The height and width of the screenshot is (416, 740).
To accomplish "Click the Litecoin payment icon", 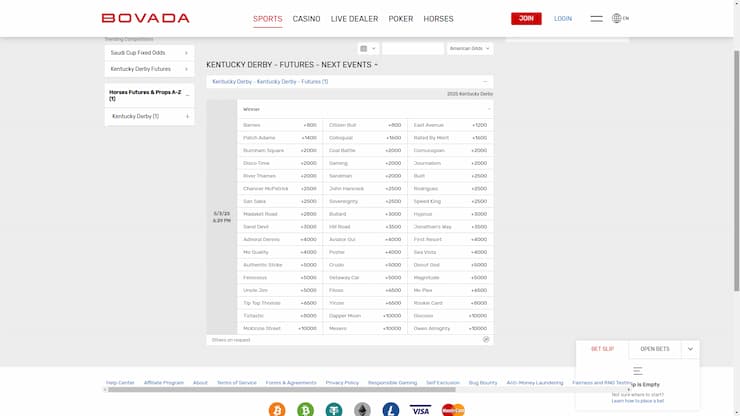I will coord(391,409).
